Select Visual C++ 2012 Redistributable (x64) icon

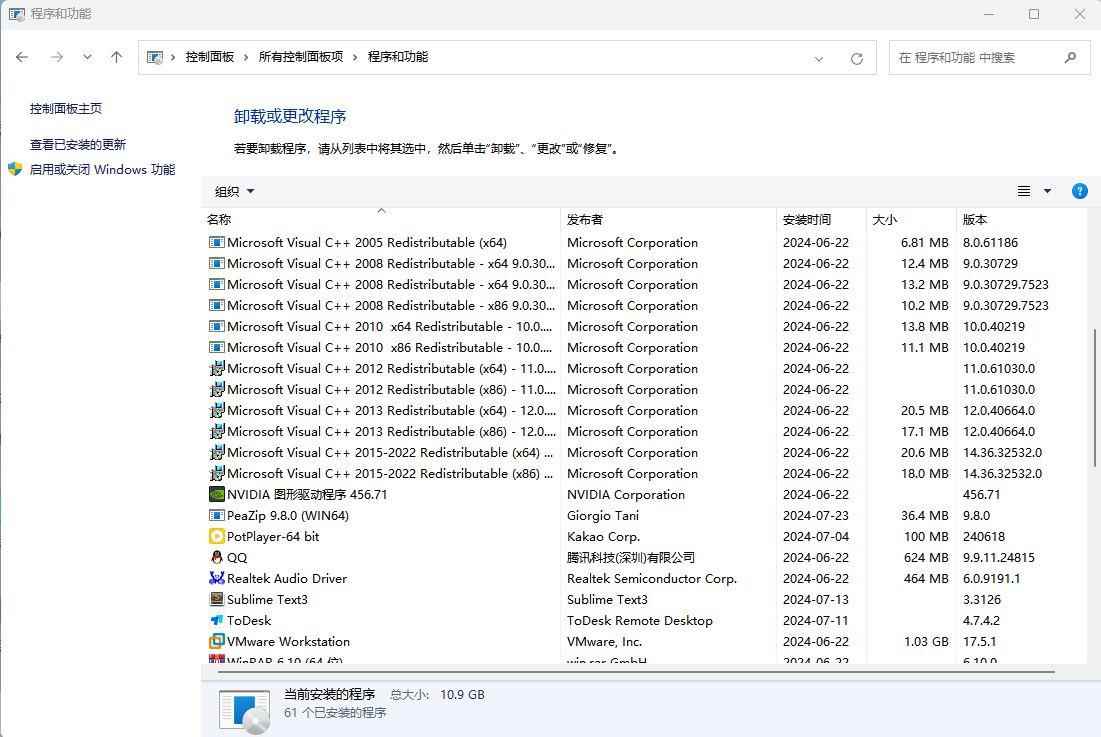tap(217, 368)
